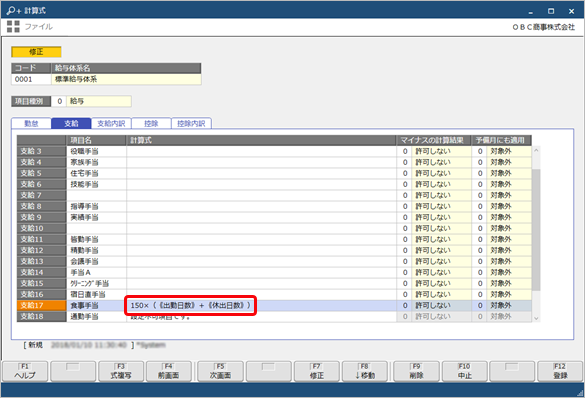
Task: Close the 計算式 window
Action: [x=571, y=11]
